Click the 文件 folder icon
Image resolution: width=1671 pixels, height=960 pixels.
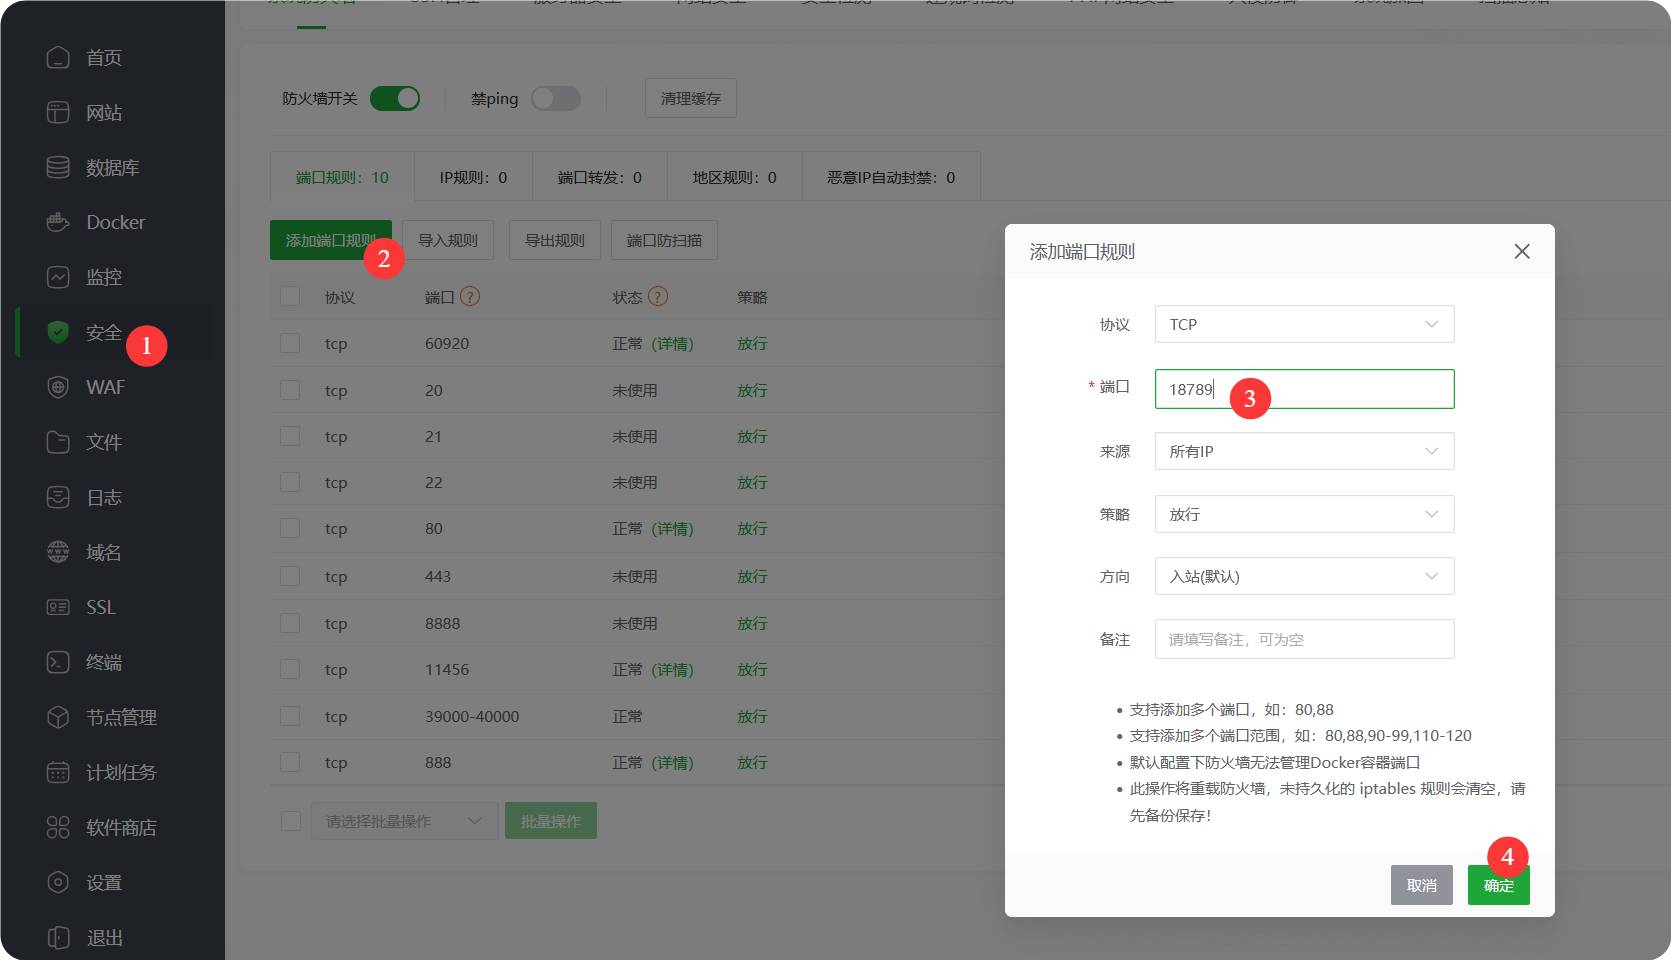pyautogui.click(x=58, y=442)
